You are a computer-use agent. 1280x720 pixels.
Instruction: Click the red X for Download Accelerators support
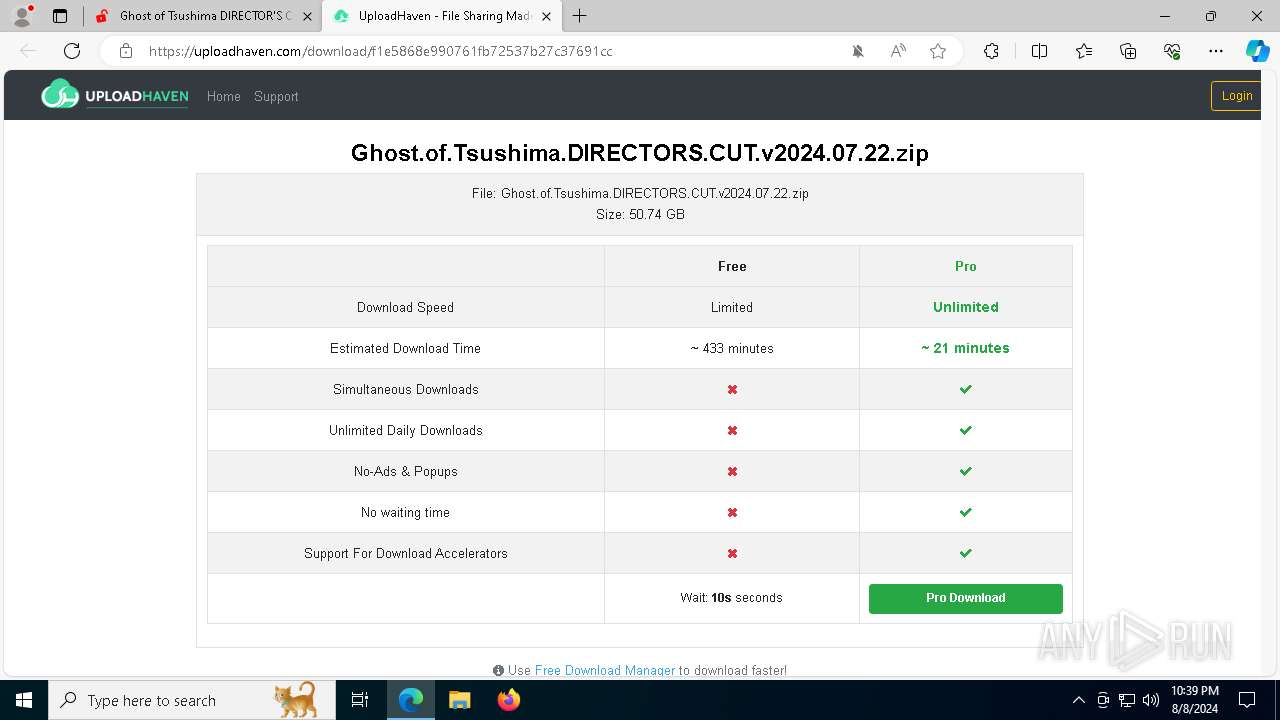(732, 553)
